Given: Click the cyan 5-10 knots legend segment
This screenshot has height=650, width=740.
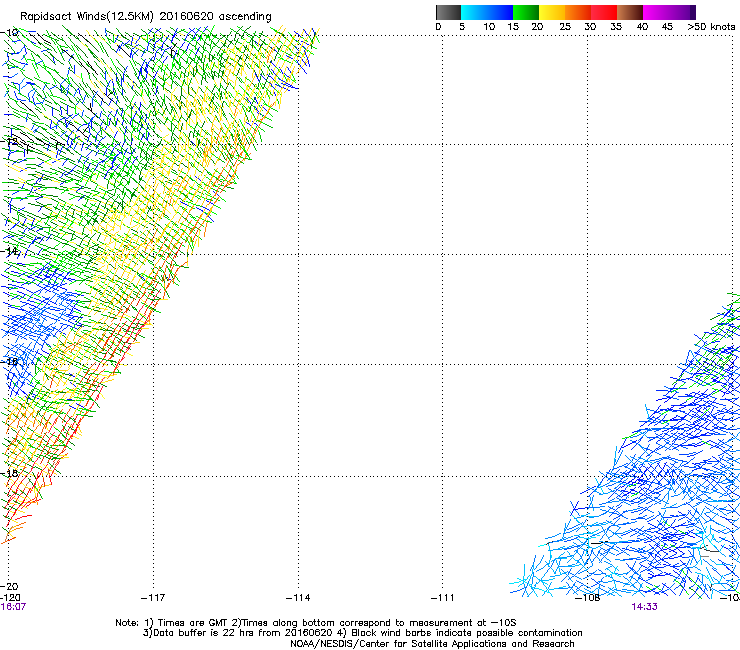Looking at the screenshot, I should click(x=474, y=12).
